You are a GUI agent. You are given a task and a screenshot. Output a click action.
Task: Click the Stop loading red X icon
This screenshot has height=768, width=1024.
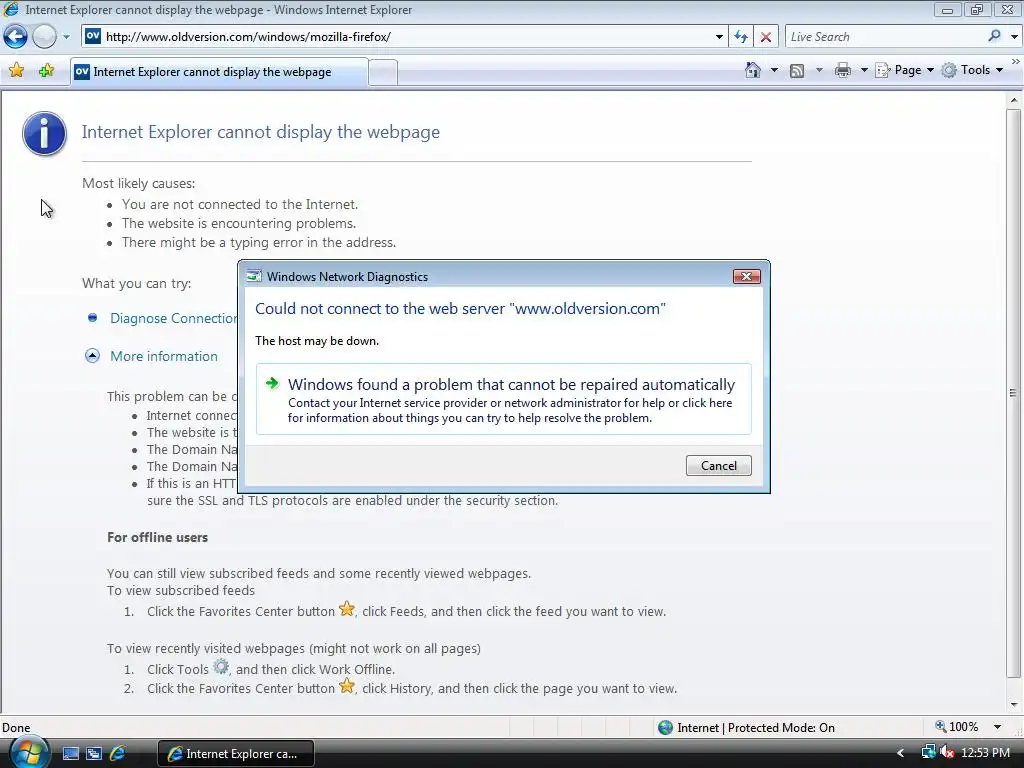pyautogui.click(x=766, y=37)
